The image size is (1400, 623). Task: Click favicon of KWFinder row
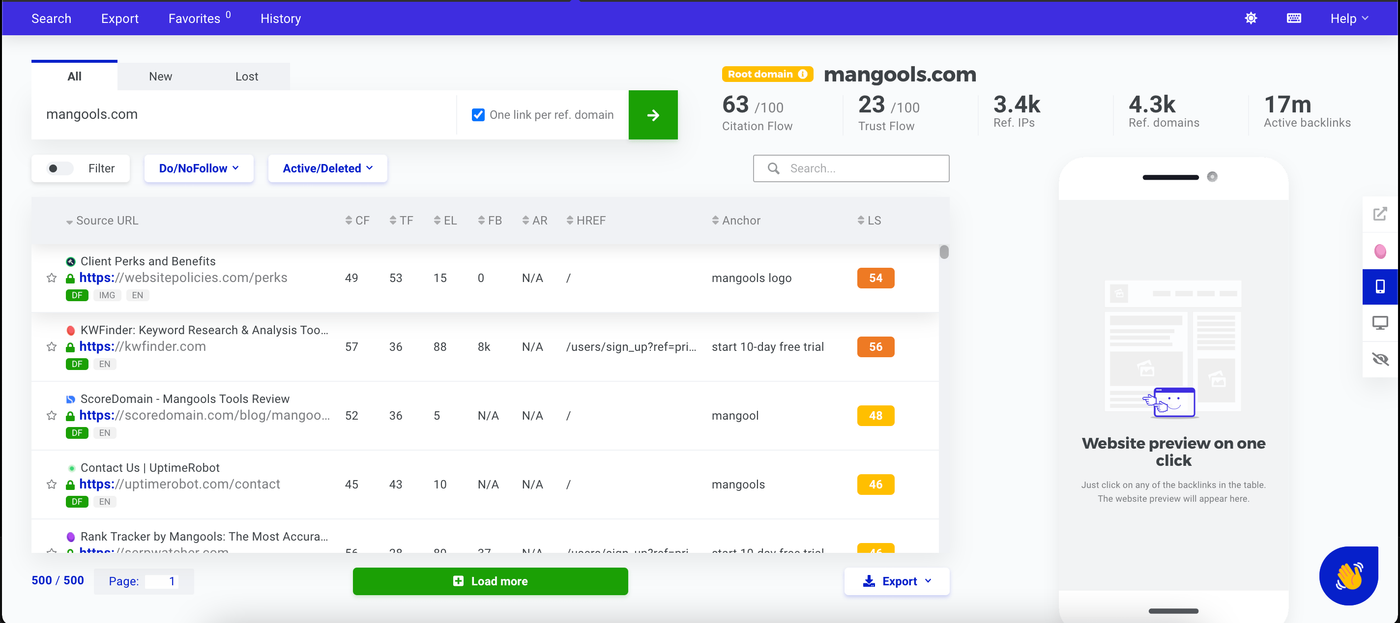click(x=71, y=330)
